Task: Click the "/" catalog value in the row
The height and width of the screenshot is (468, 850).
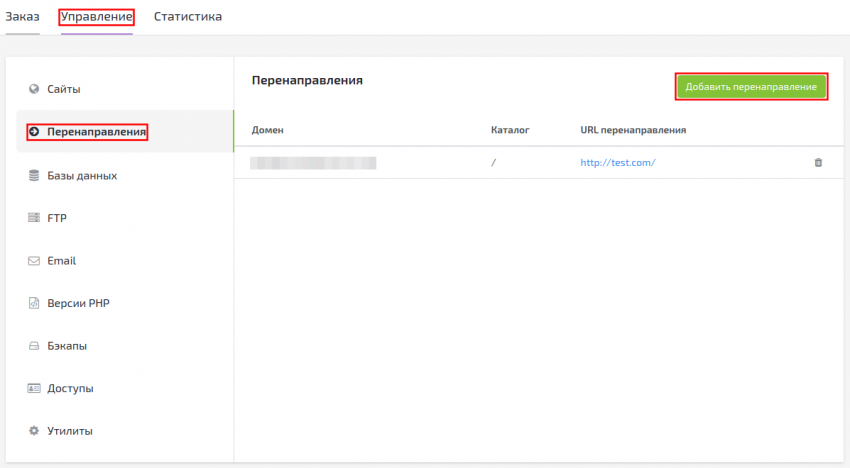Action: click(494, 162)
